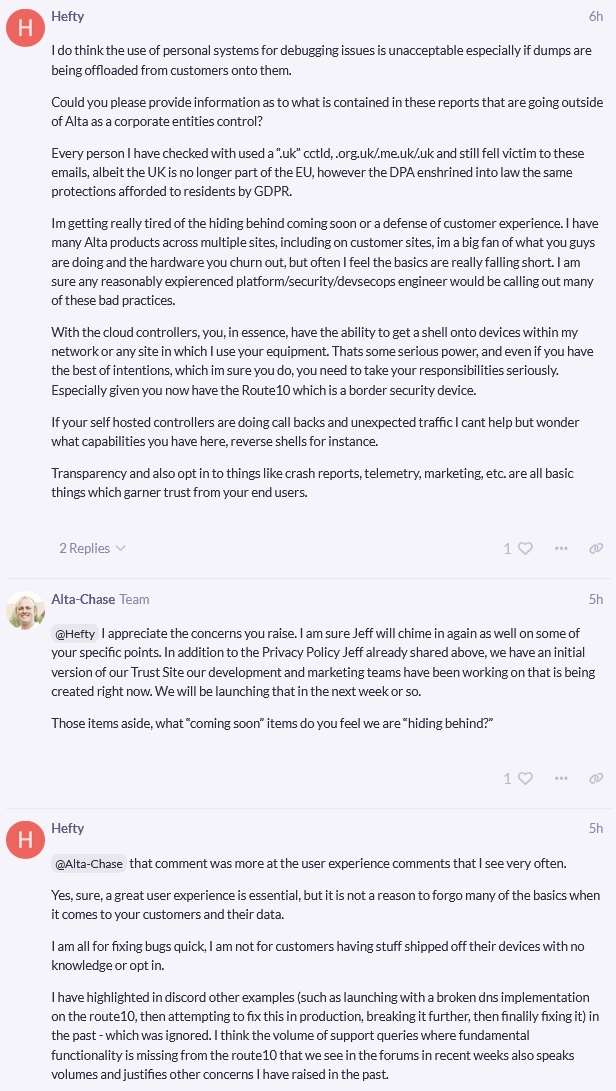
Task: View like count on Hefty's first post
Action: click(x=507, y=548)
